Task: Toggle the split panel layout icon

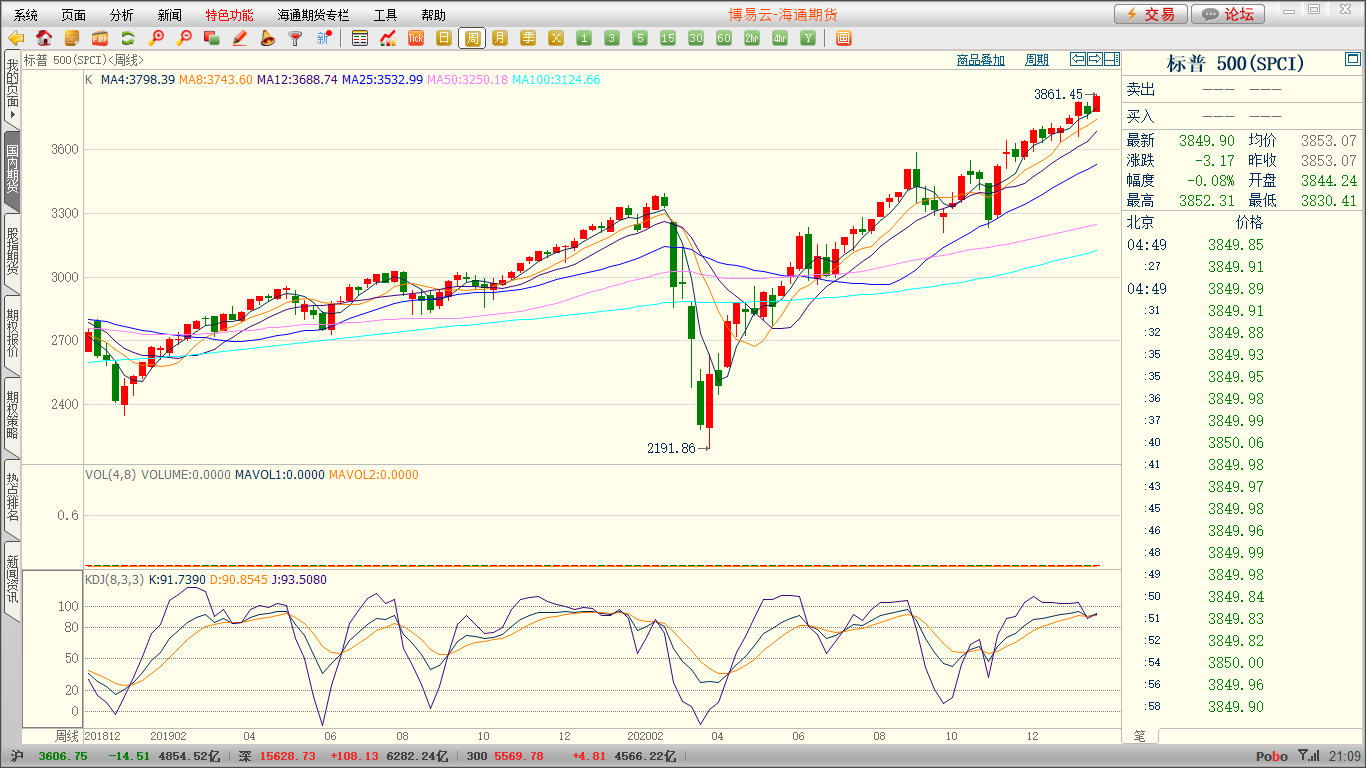Action: click(x=1111, y=59)
